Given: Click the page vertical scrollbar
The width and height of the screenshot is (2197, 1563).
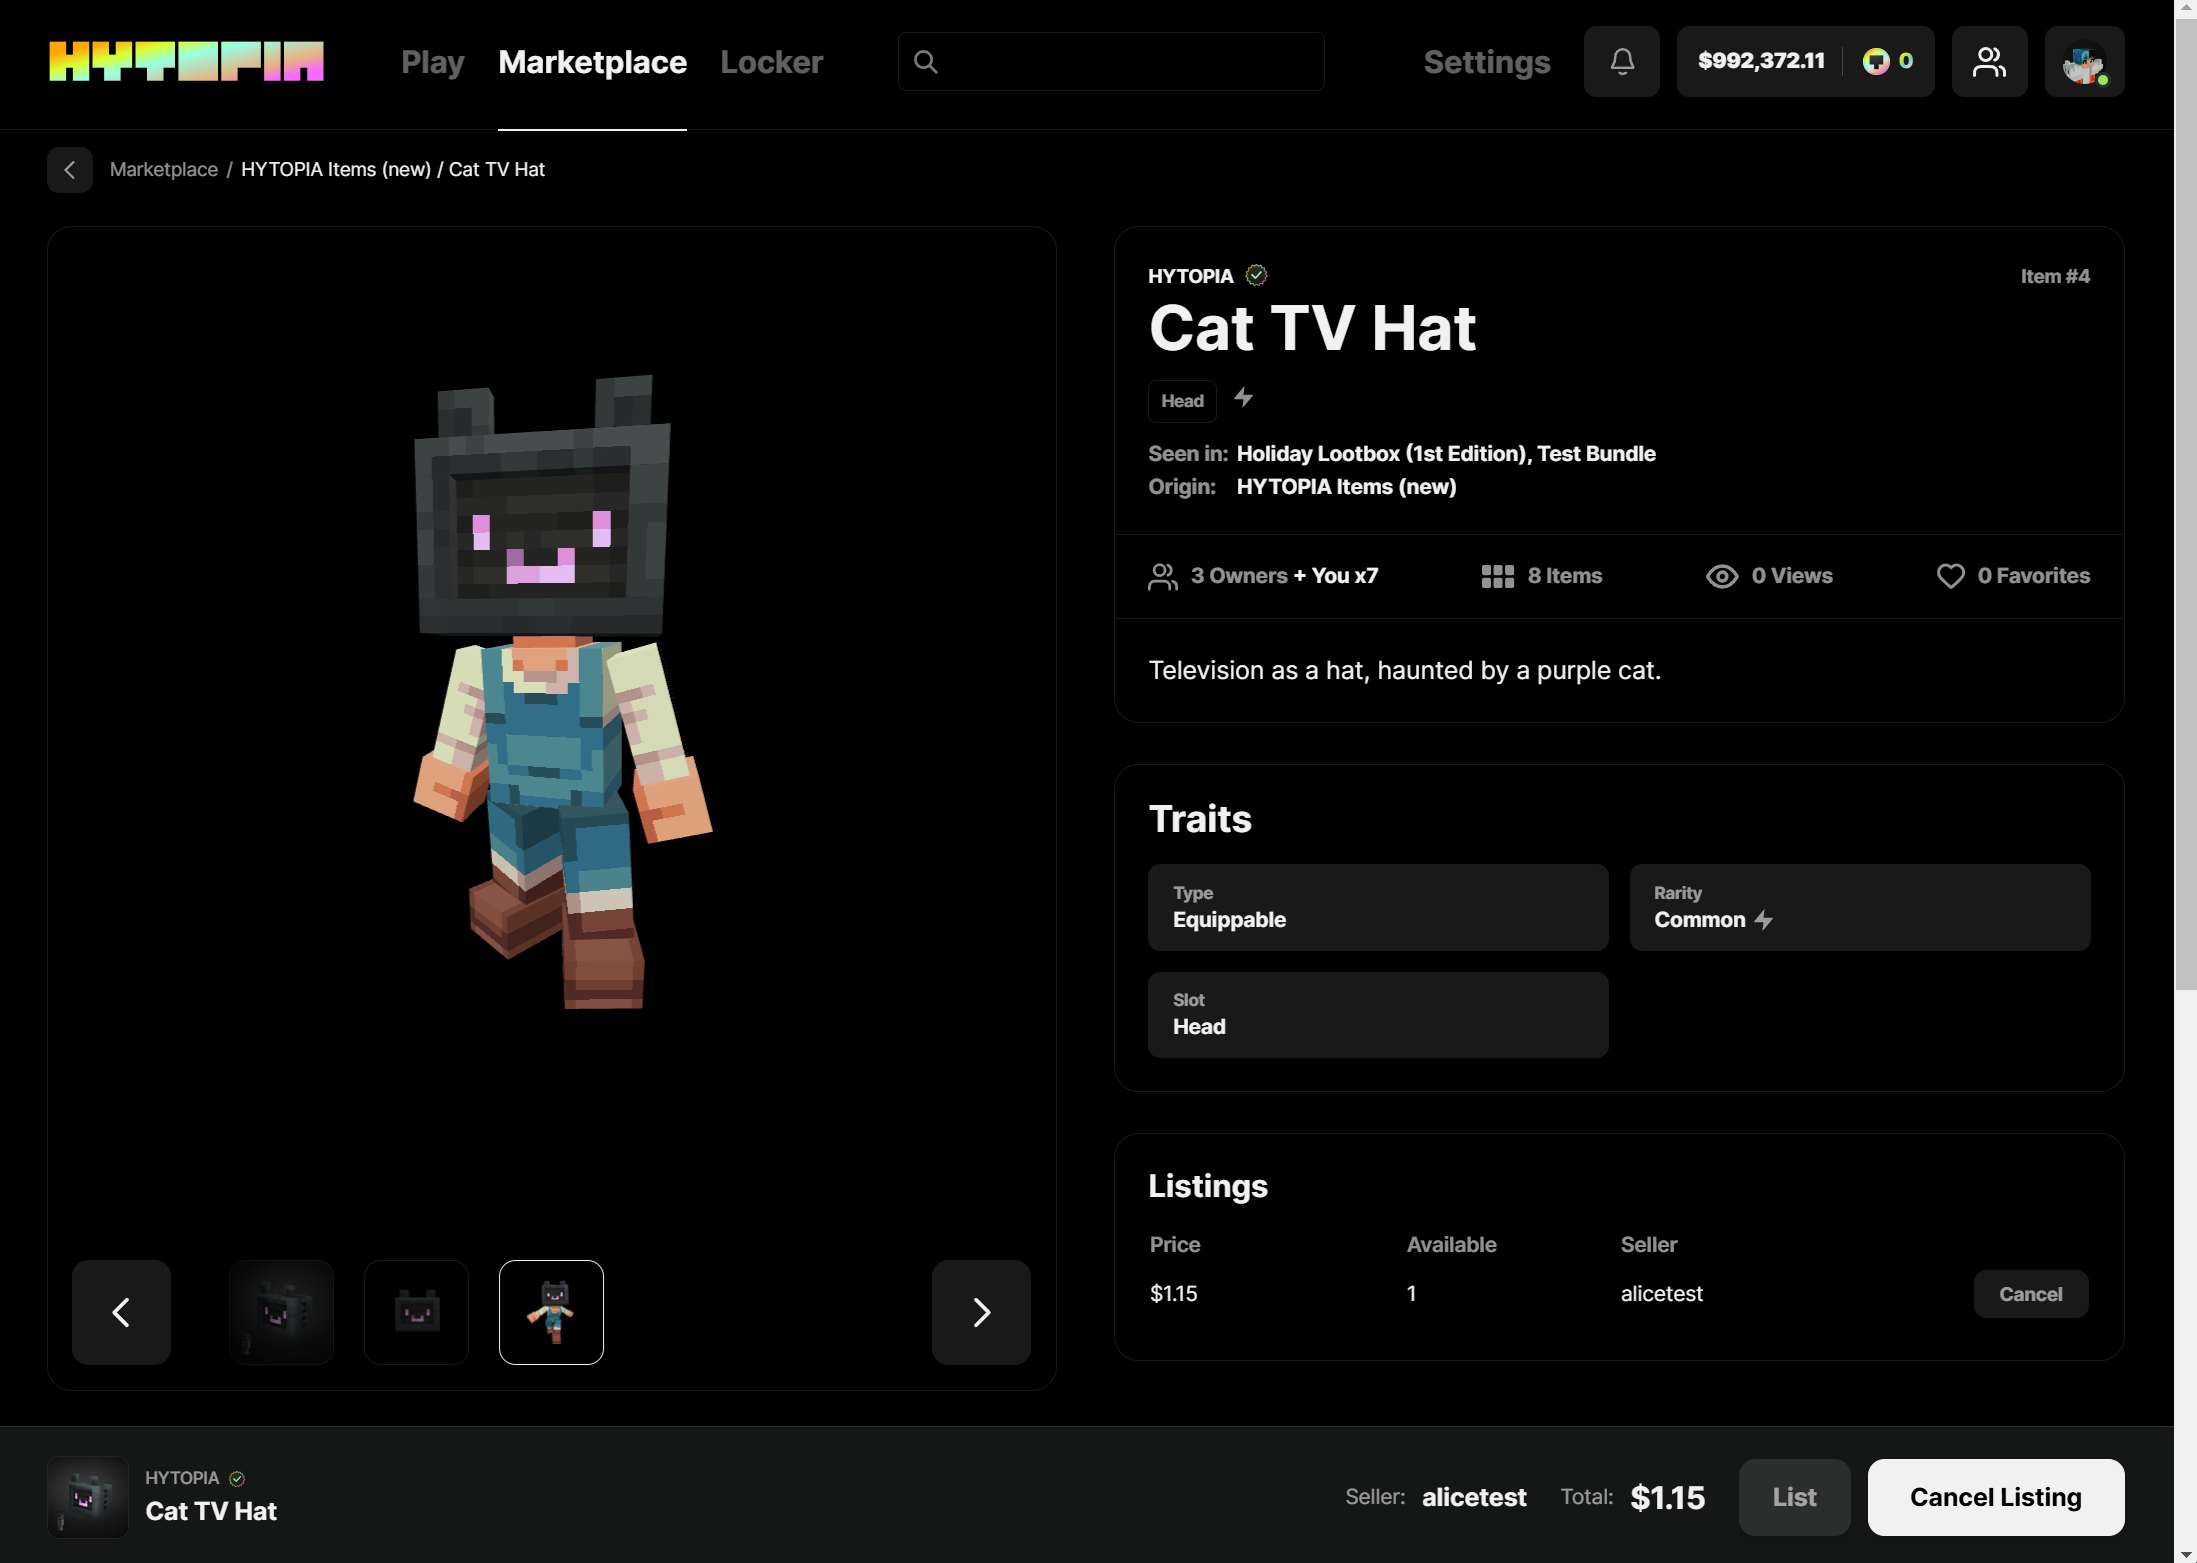Looking at the screenshot, I should [x=2185, y=500].
